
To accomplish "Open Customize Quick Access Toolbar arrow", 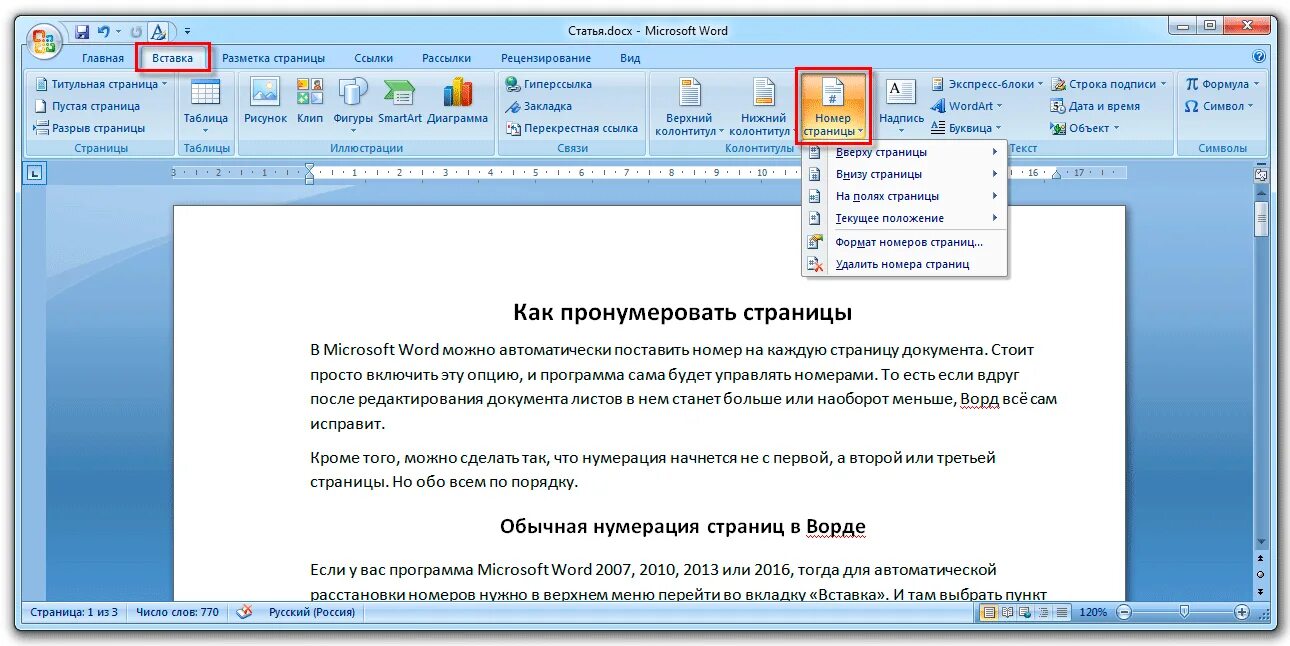I will point(187,32).
